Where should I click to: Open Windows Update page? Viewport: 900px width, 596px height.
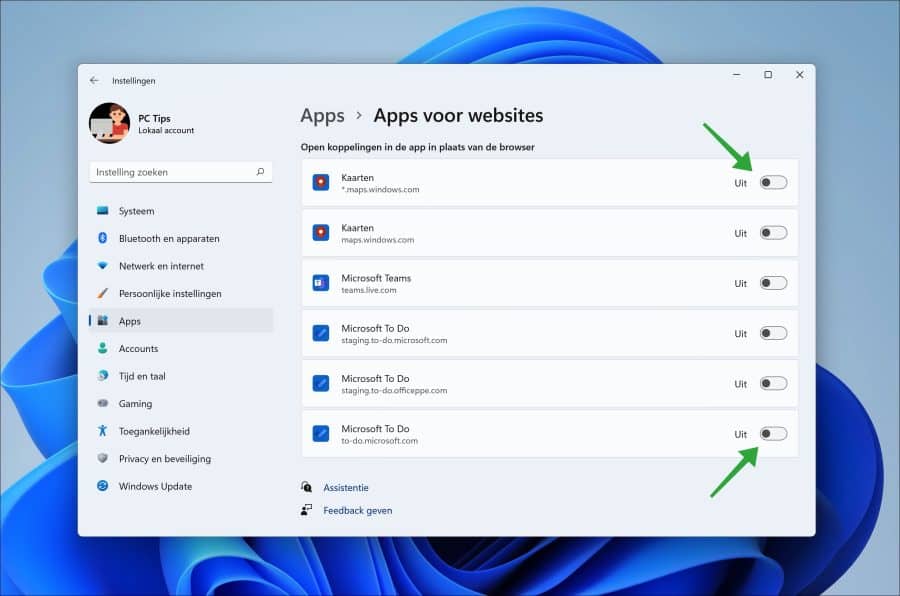pyautogui.click(x=181, y=486)
